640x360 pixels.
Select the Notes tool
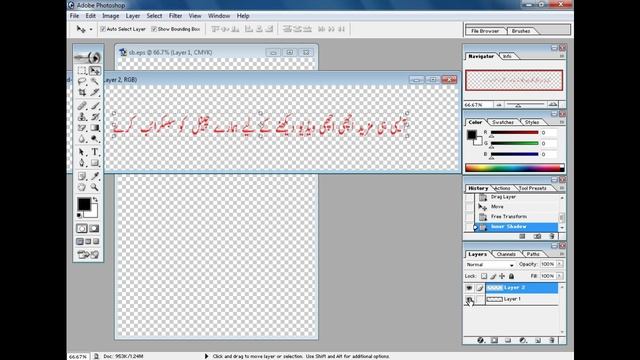82,176
